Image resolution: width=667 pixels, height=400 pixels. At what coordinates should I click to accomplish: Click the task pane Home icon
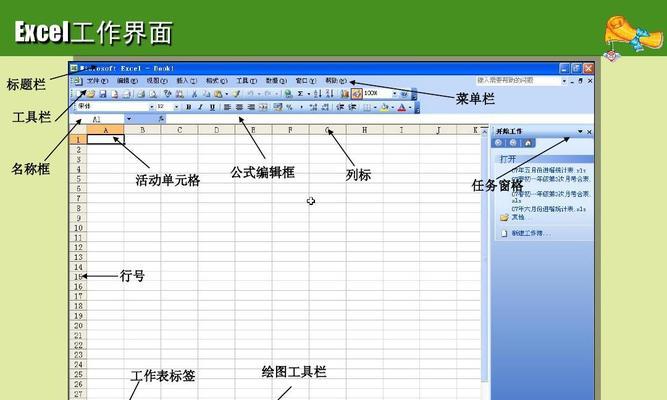(528, 143)
